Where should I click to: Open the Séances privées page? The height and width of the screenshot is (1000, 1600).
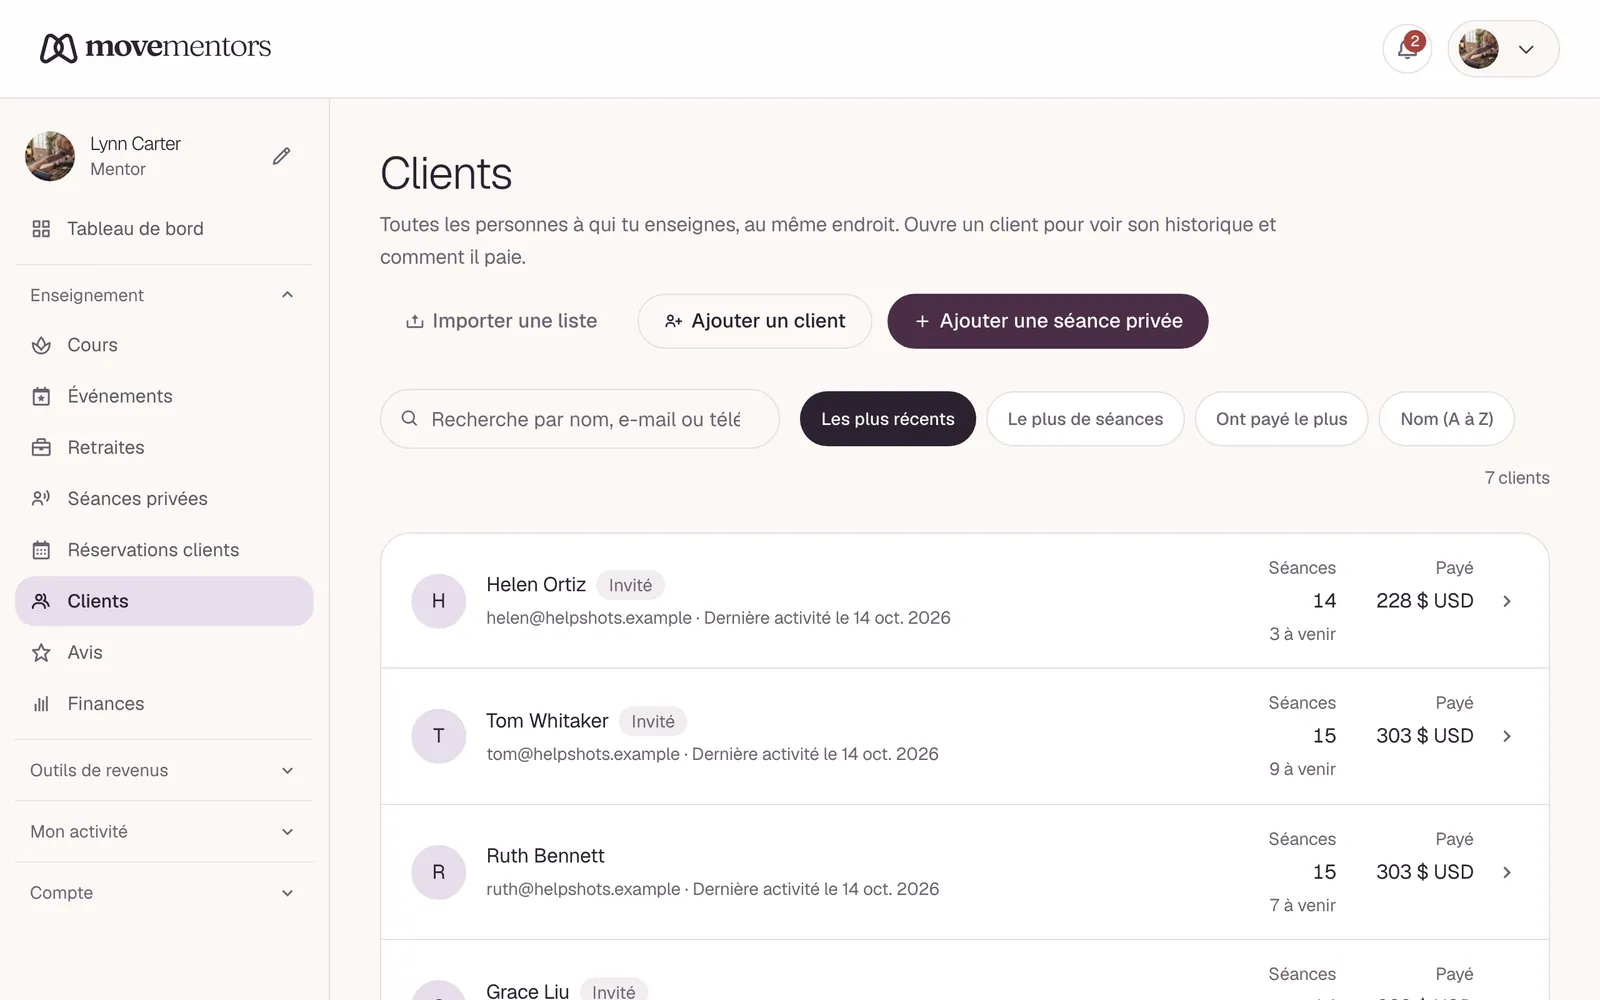pyautogui.click(x=164, y=498)
